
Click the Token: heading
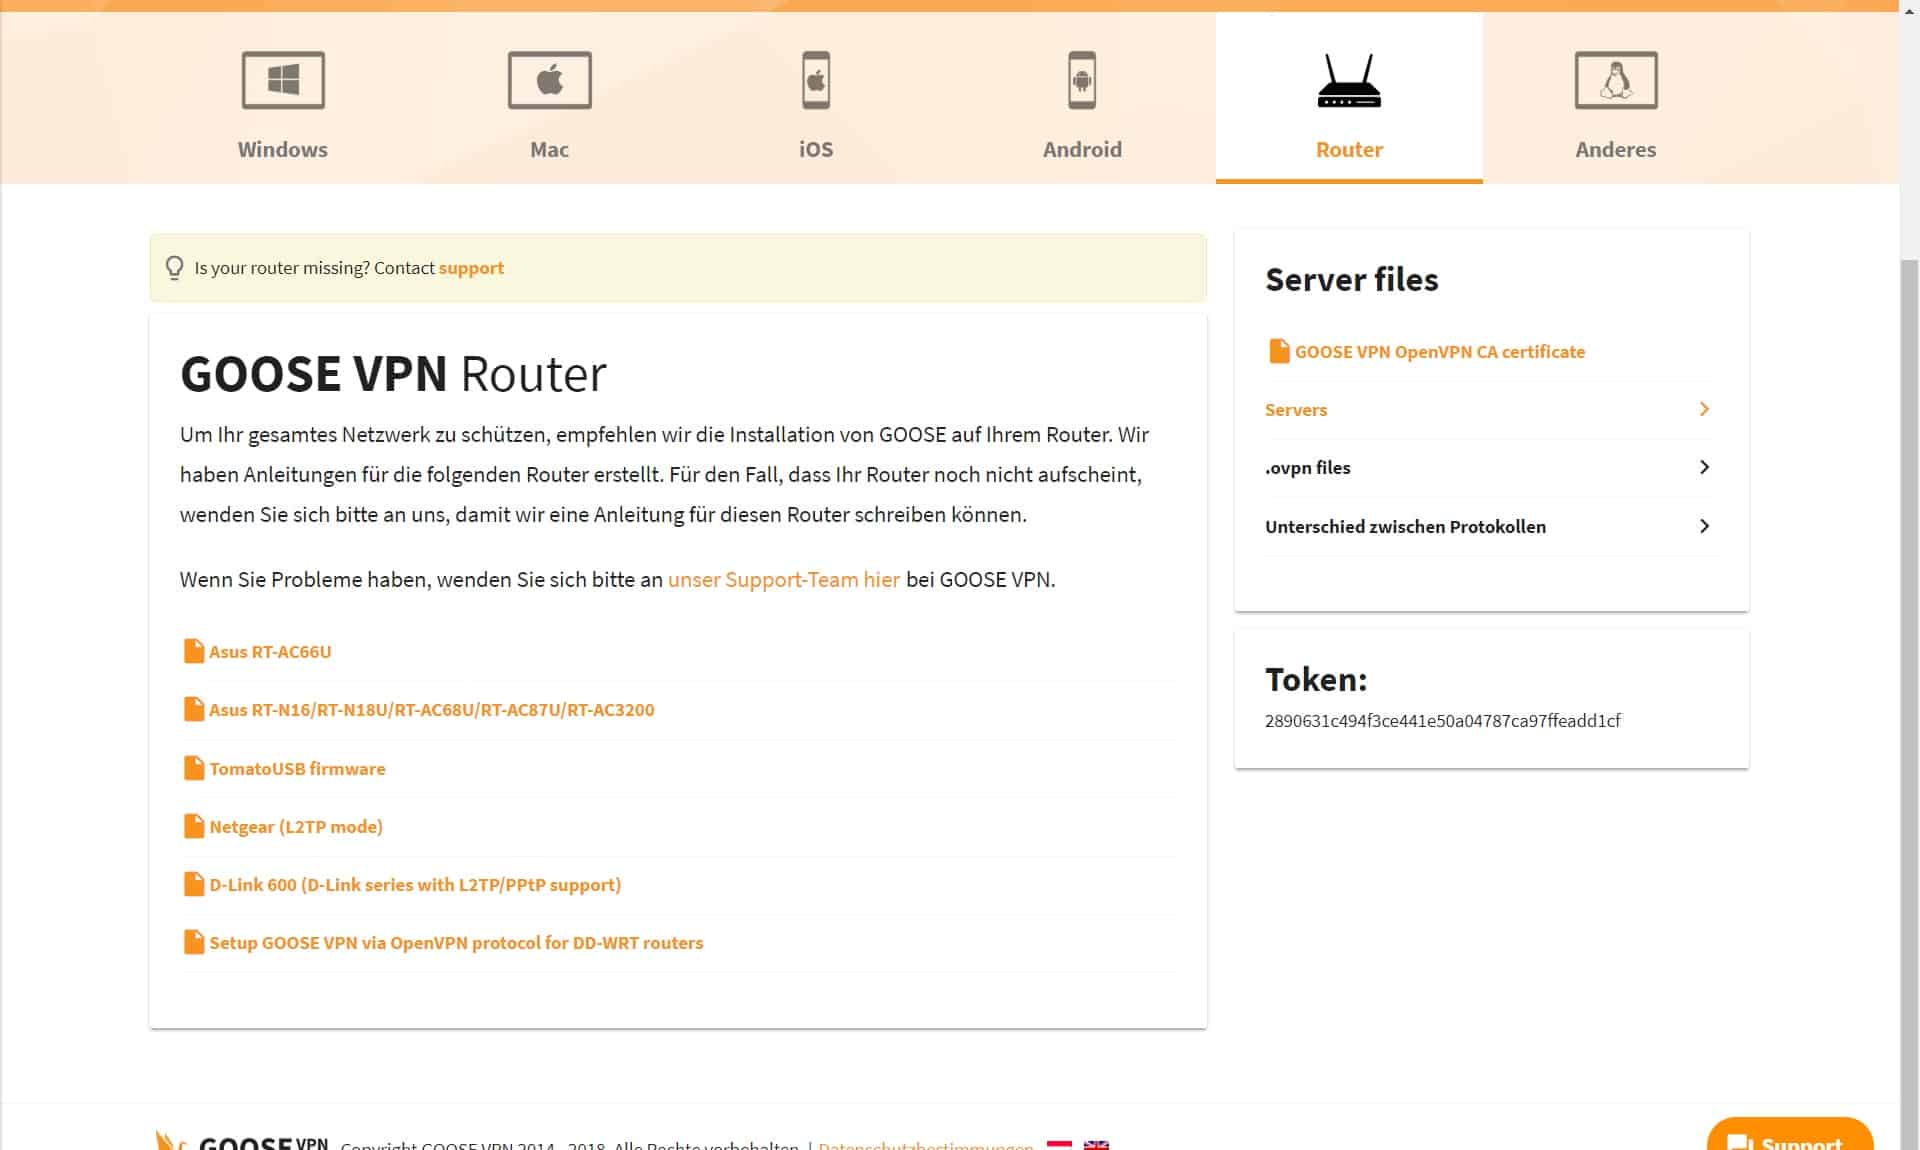coord(1316,680)
